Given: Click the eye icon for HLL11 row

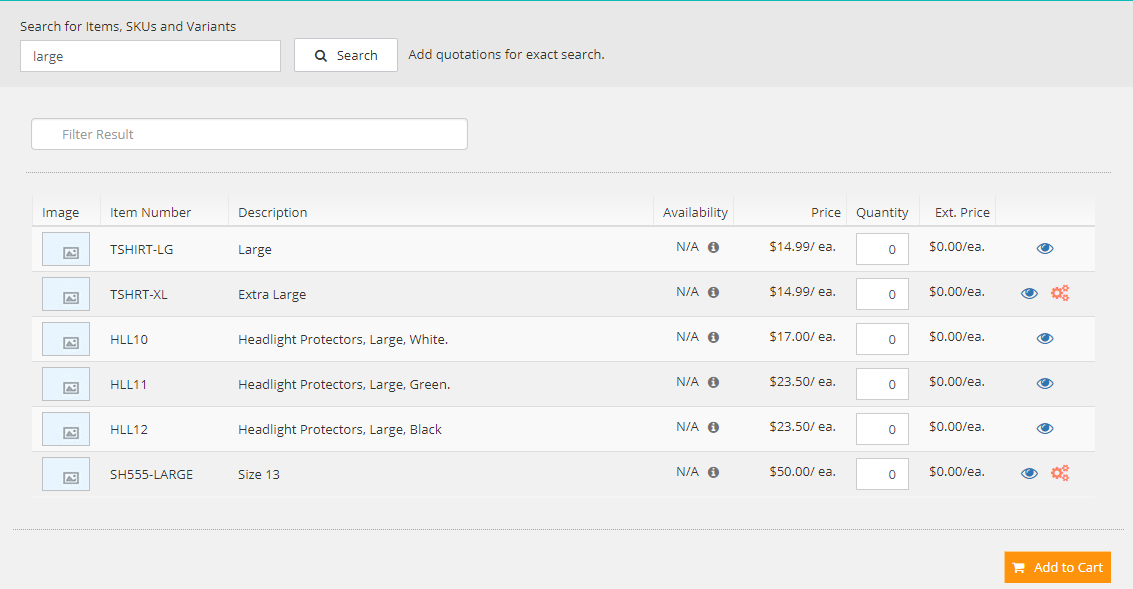Looking at the screenshot, I should click(x=1045, y=384).
